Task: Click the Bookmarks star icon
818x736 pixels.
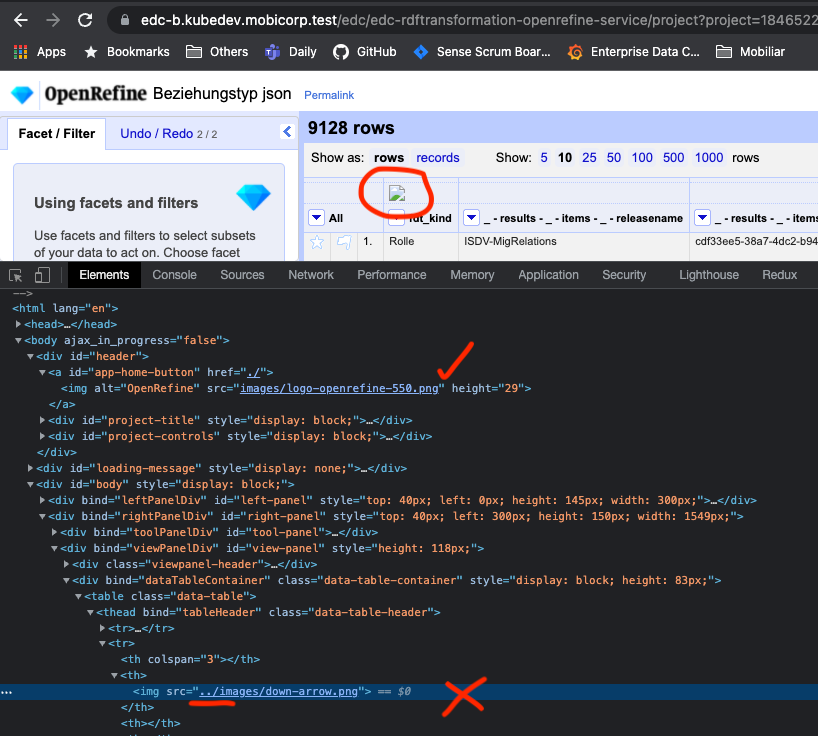Action: pyautogui.click(x=91, y=52)
